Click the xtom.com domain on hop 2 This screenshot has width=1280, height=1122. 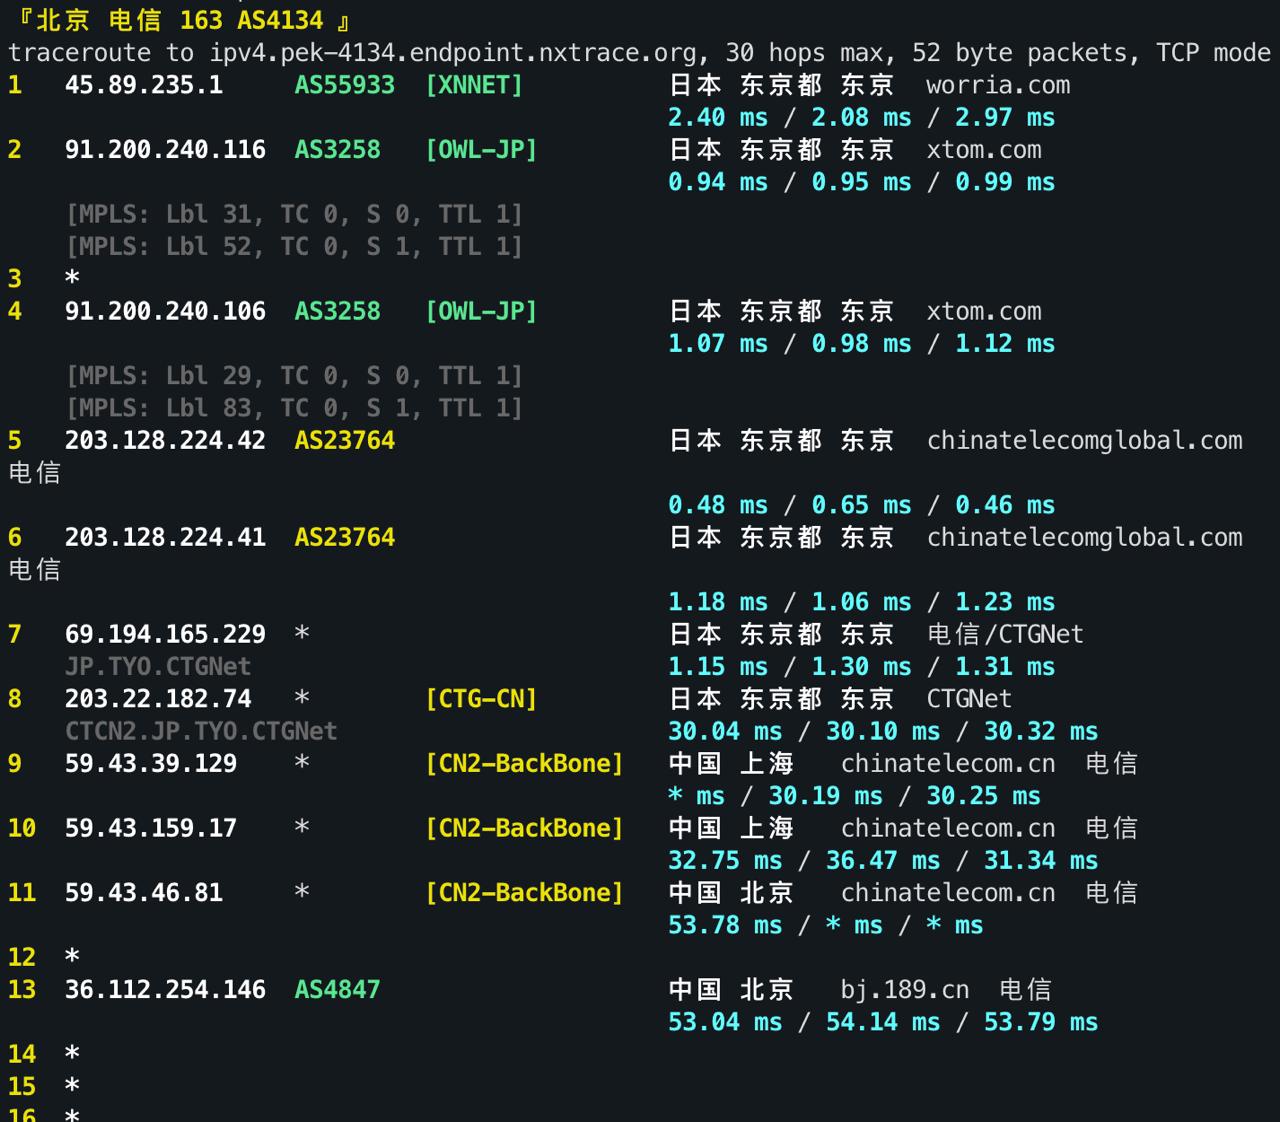(x=983, y=150)
